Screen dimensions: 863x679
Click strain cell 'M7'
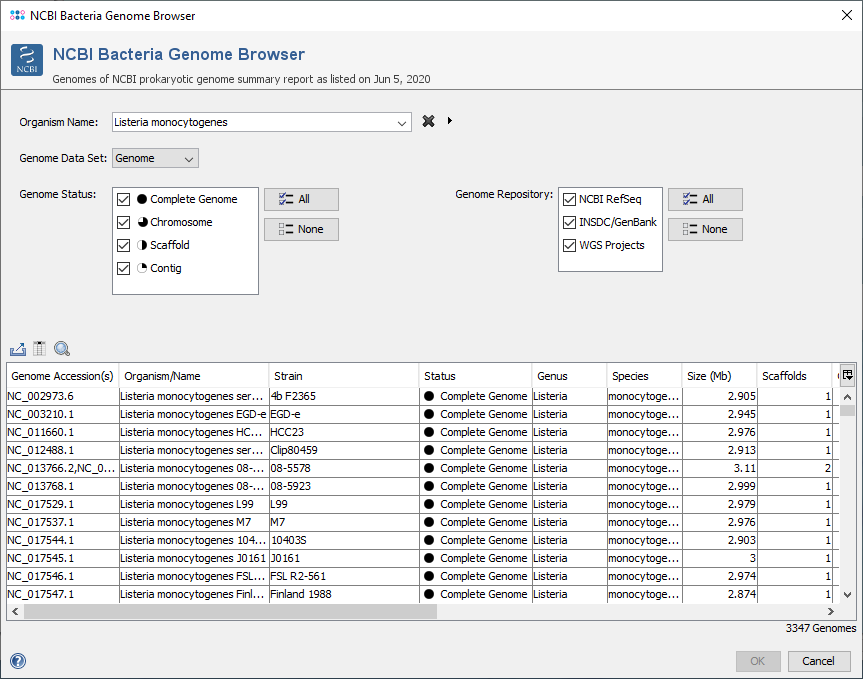point(344,522)
